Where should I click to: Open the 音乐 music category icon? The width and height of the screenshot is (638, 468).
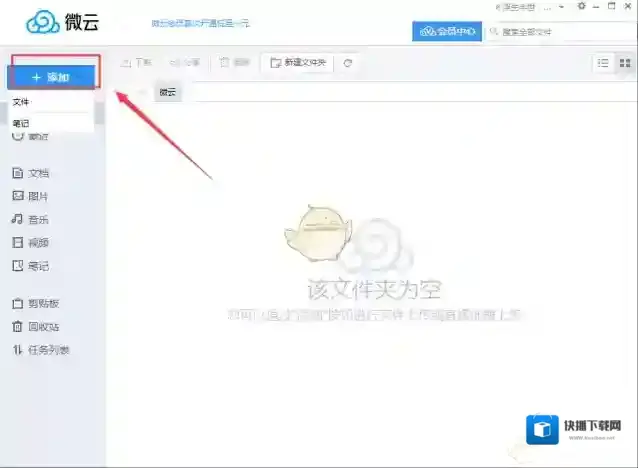pos(17,219)
